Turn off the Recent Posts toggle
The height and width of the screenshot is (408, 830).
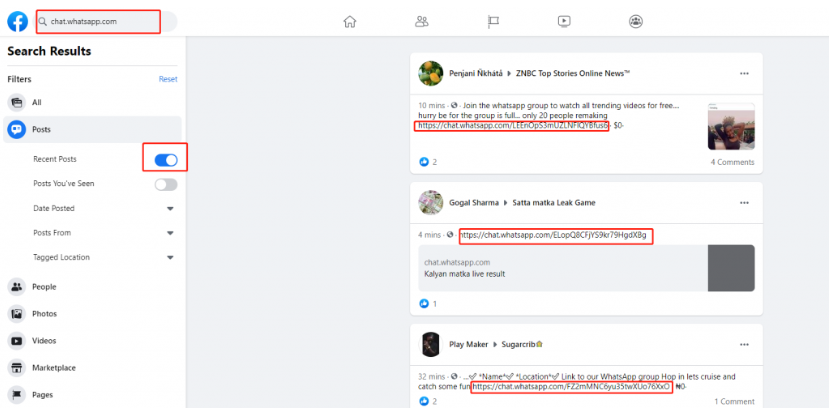tap(166, 160)
